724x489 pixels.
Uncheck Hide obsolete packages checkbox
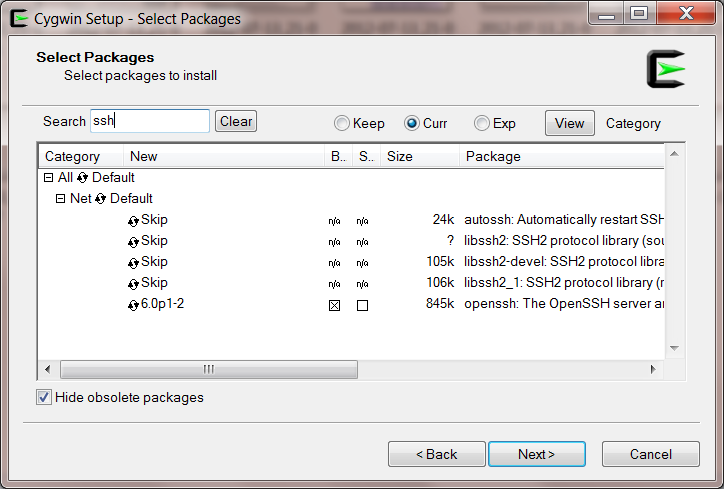pyautogui.click(x=44, y=398)
